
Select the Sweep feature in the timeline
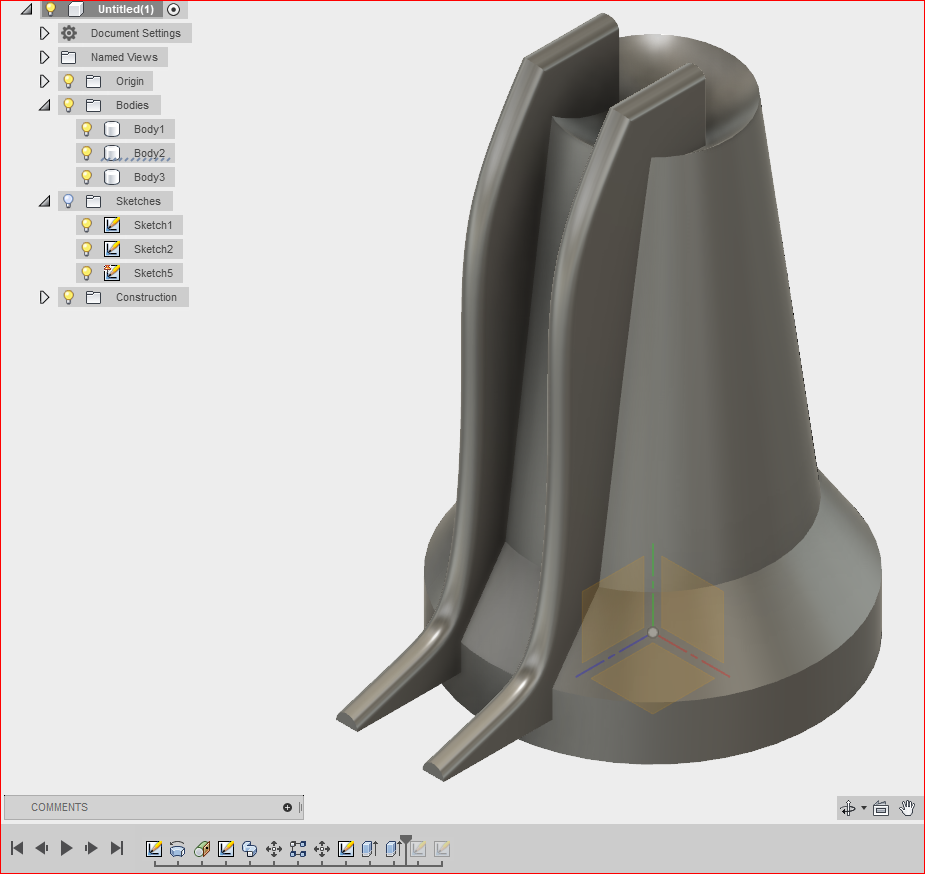(x=250, y=849)
